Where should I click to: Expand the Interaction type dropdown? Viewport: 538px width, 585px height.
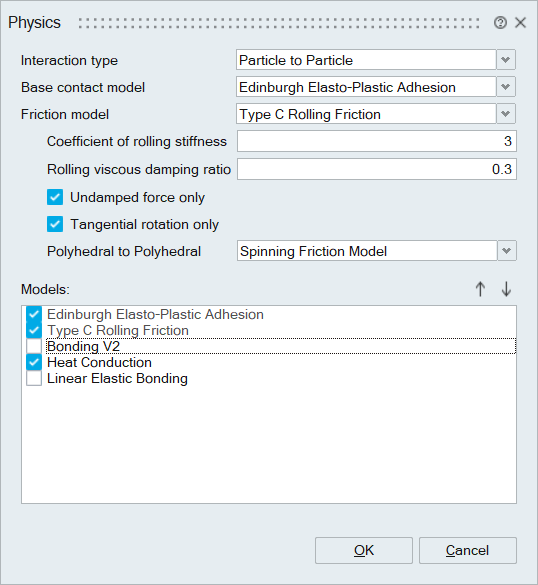coord(506,60)
